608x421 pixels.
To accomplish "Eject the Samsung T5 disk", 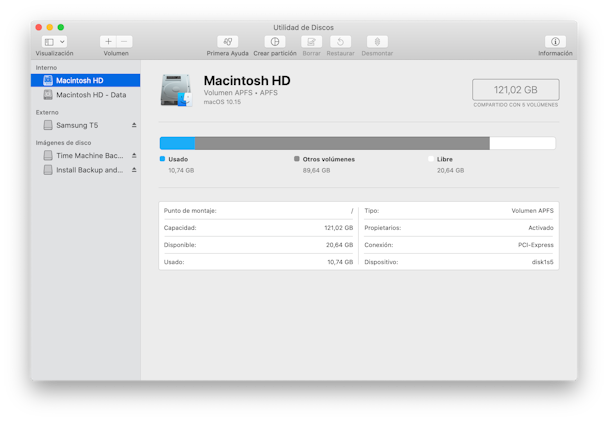I will (x=134, y=125).
